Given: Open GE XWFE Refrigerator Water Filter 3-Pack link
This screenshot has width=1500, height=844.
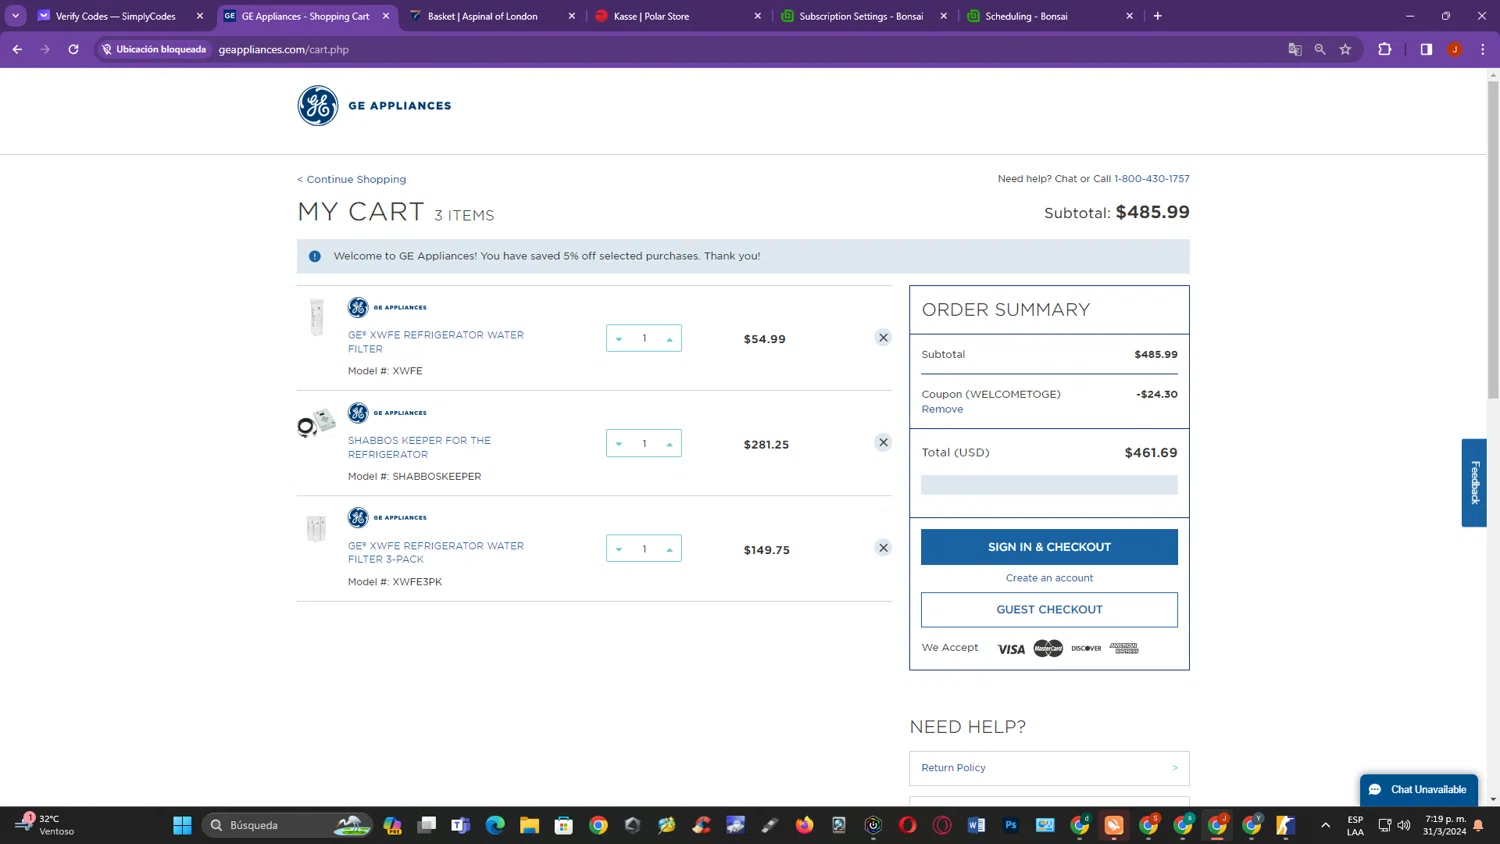Looking at the screenshot, I should click(436, 552).
